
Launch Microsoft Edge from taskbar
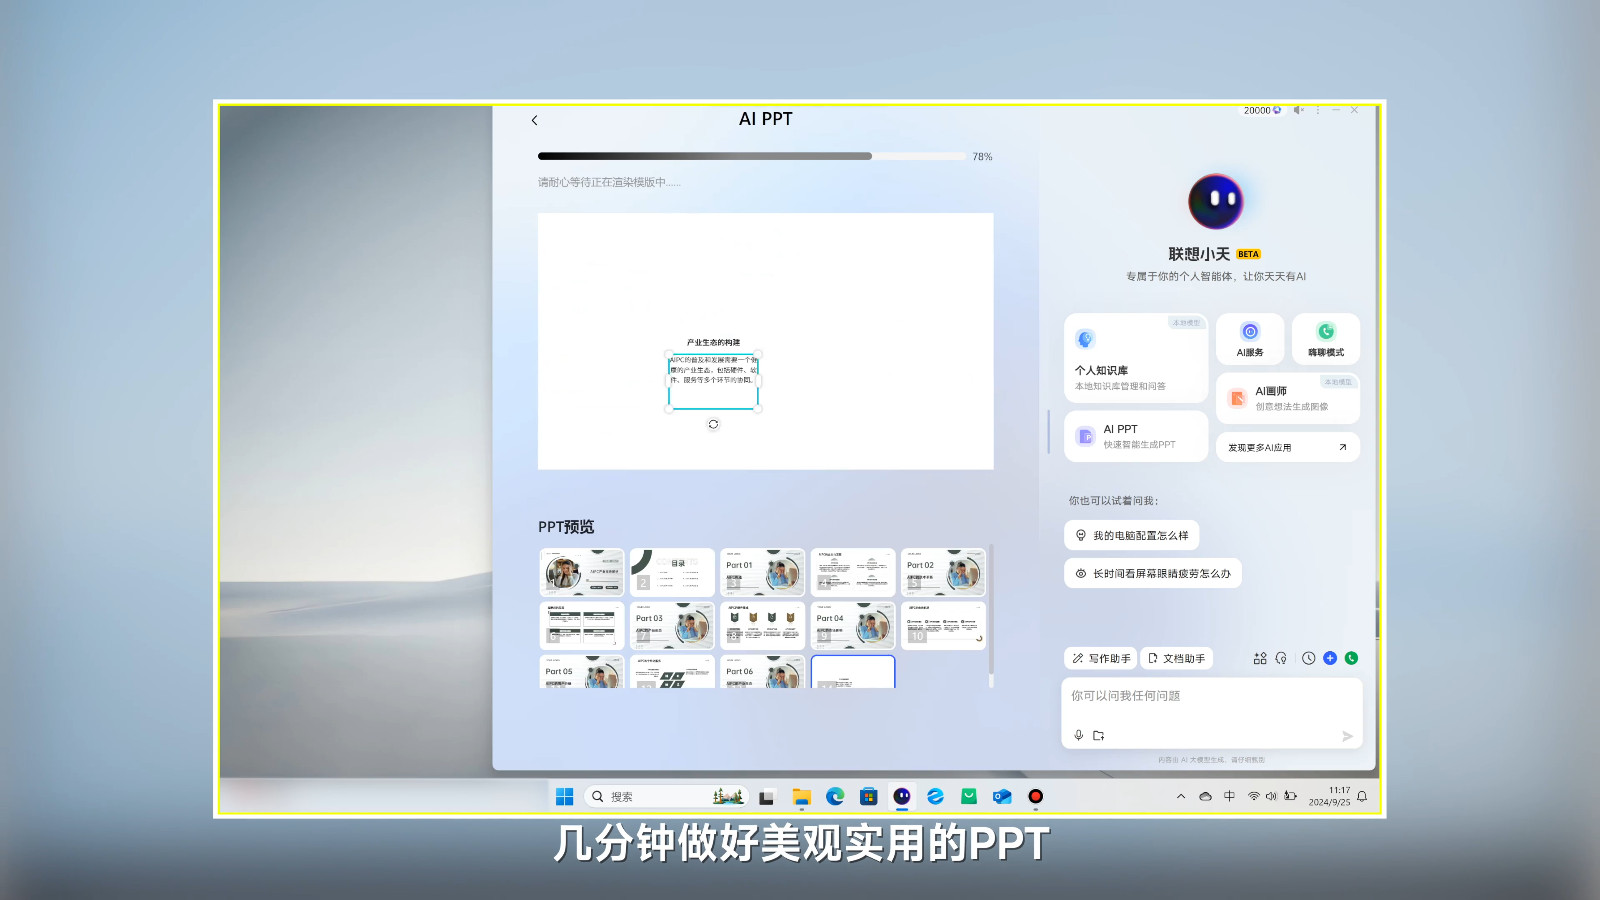[835, 796]
